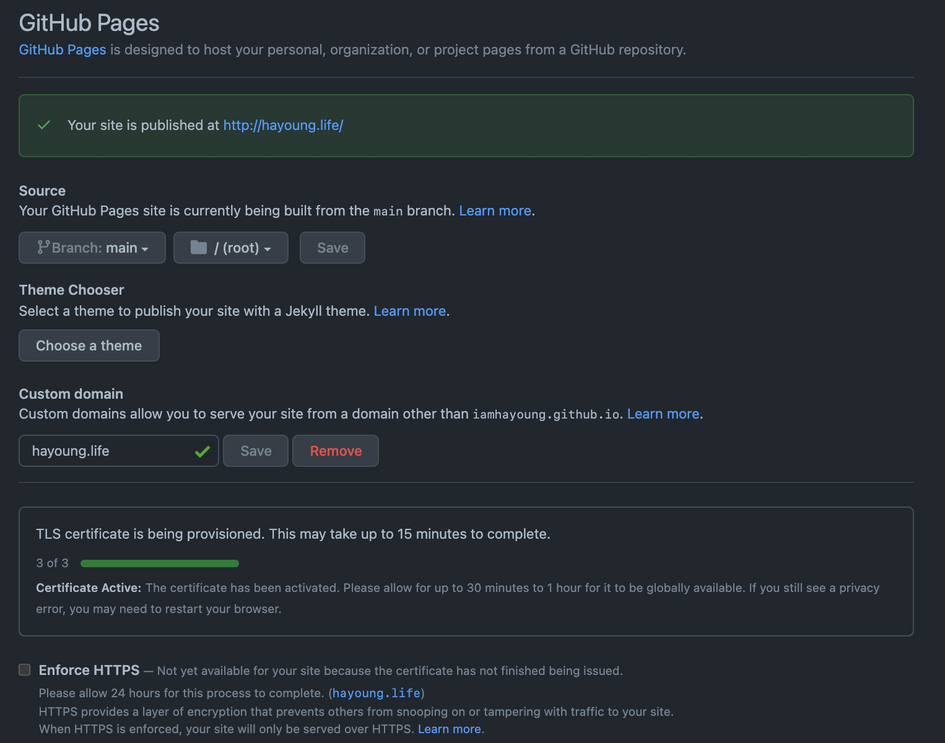The width and height of the screenshot is (945, 743).
Task: Save the custom domain setting
Action: coord(255,450)
